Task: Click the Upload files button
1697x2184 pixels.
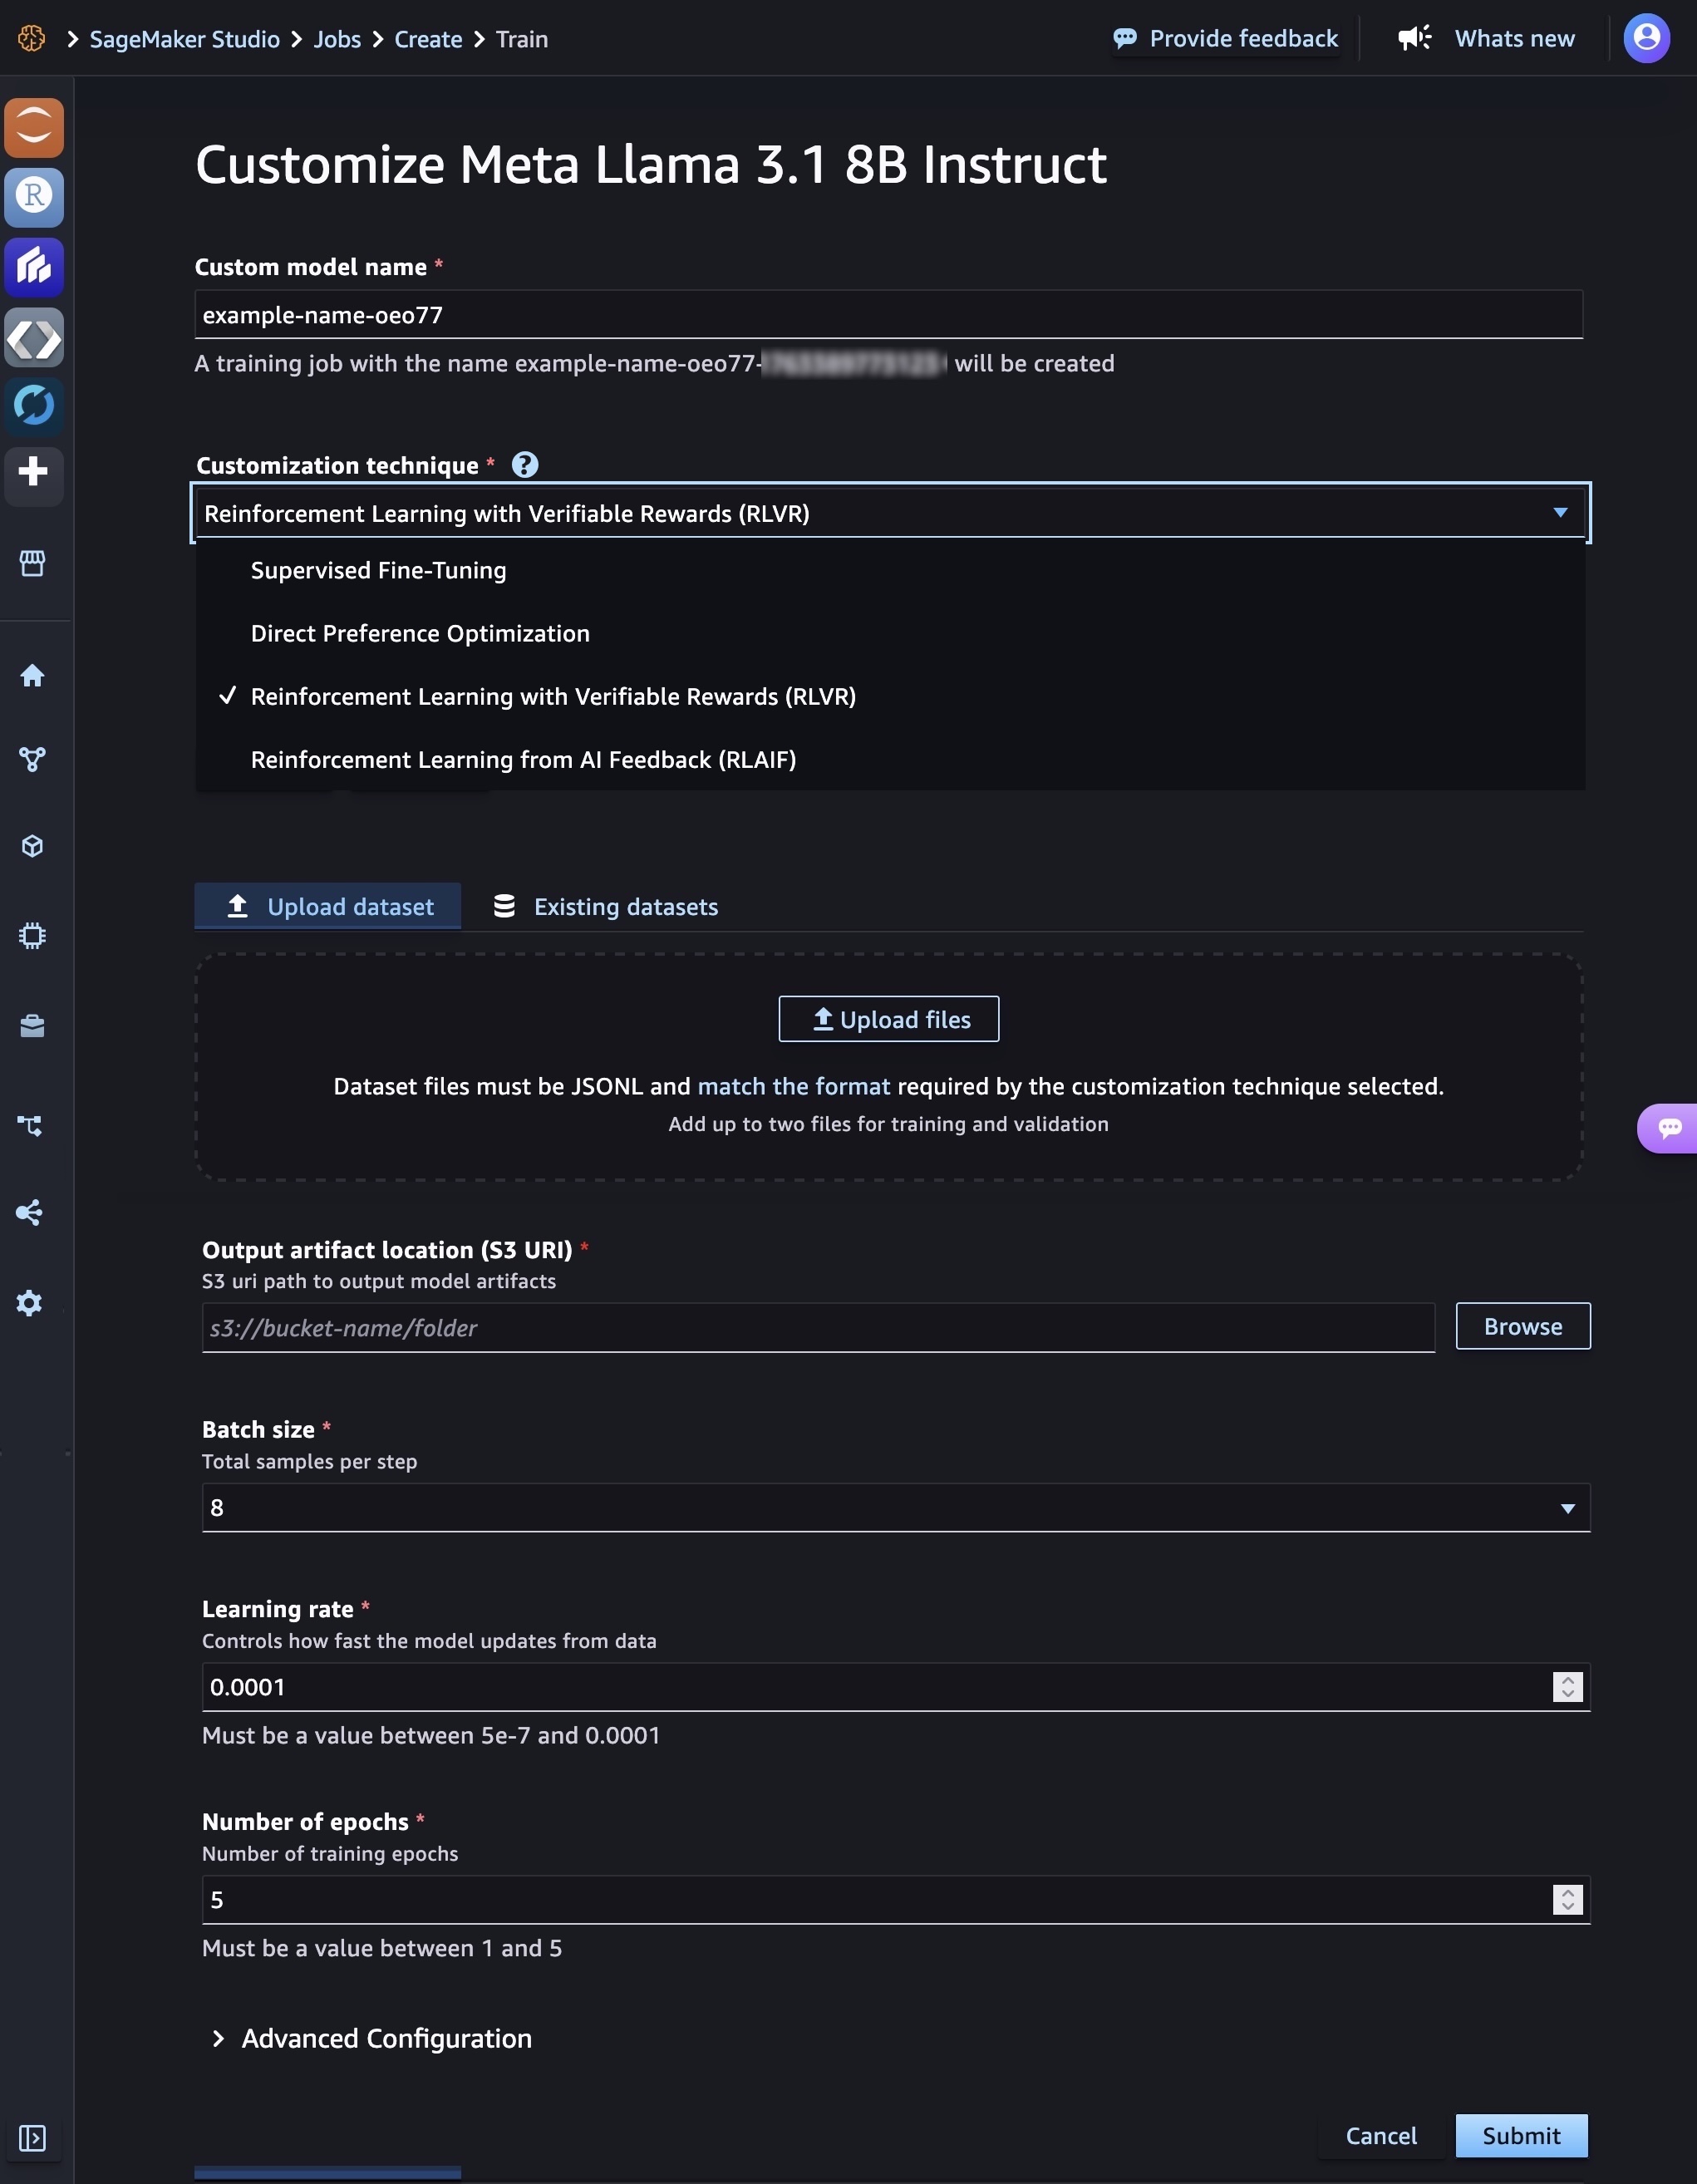Action: [x=888, y=1020]
